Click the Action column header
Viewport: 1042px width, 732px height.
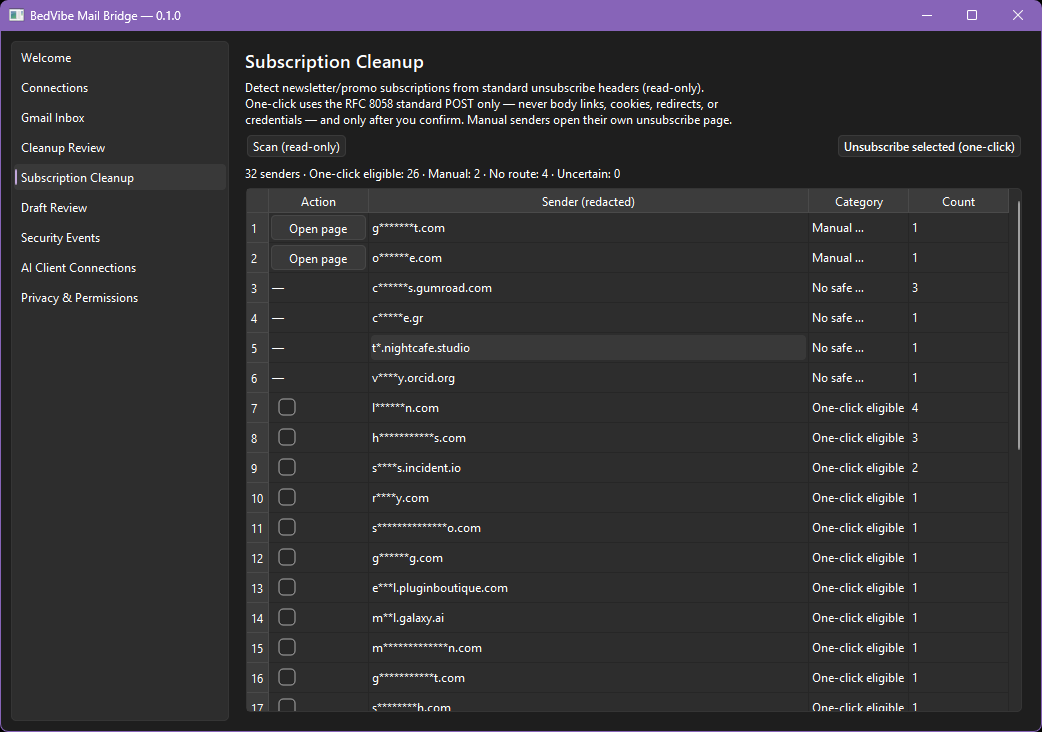[318, 201]
